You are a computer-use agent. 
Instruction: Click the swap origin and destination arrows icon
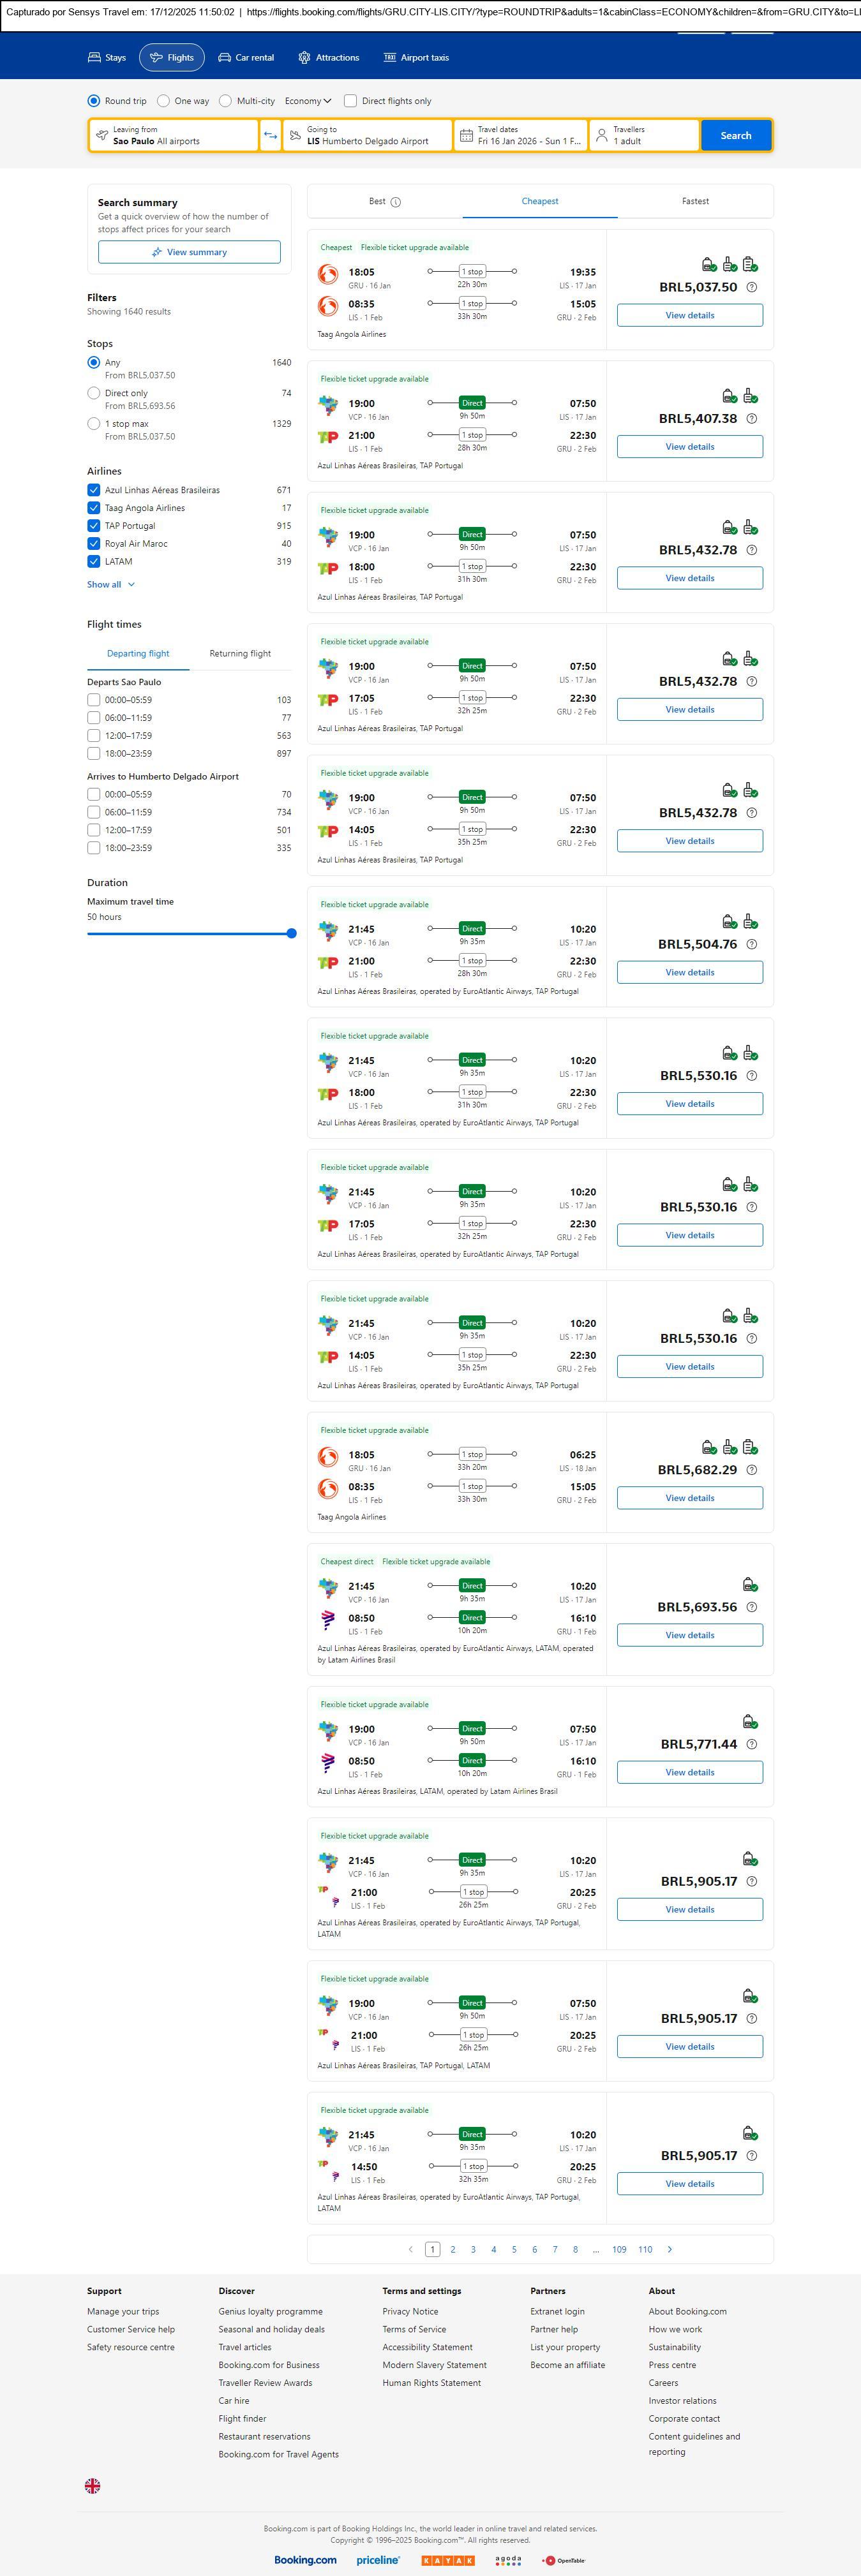click(x=270, y=136)
